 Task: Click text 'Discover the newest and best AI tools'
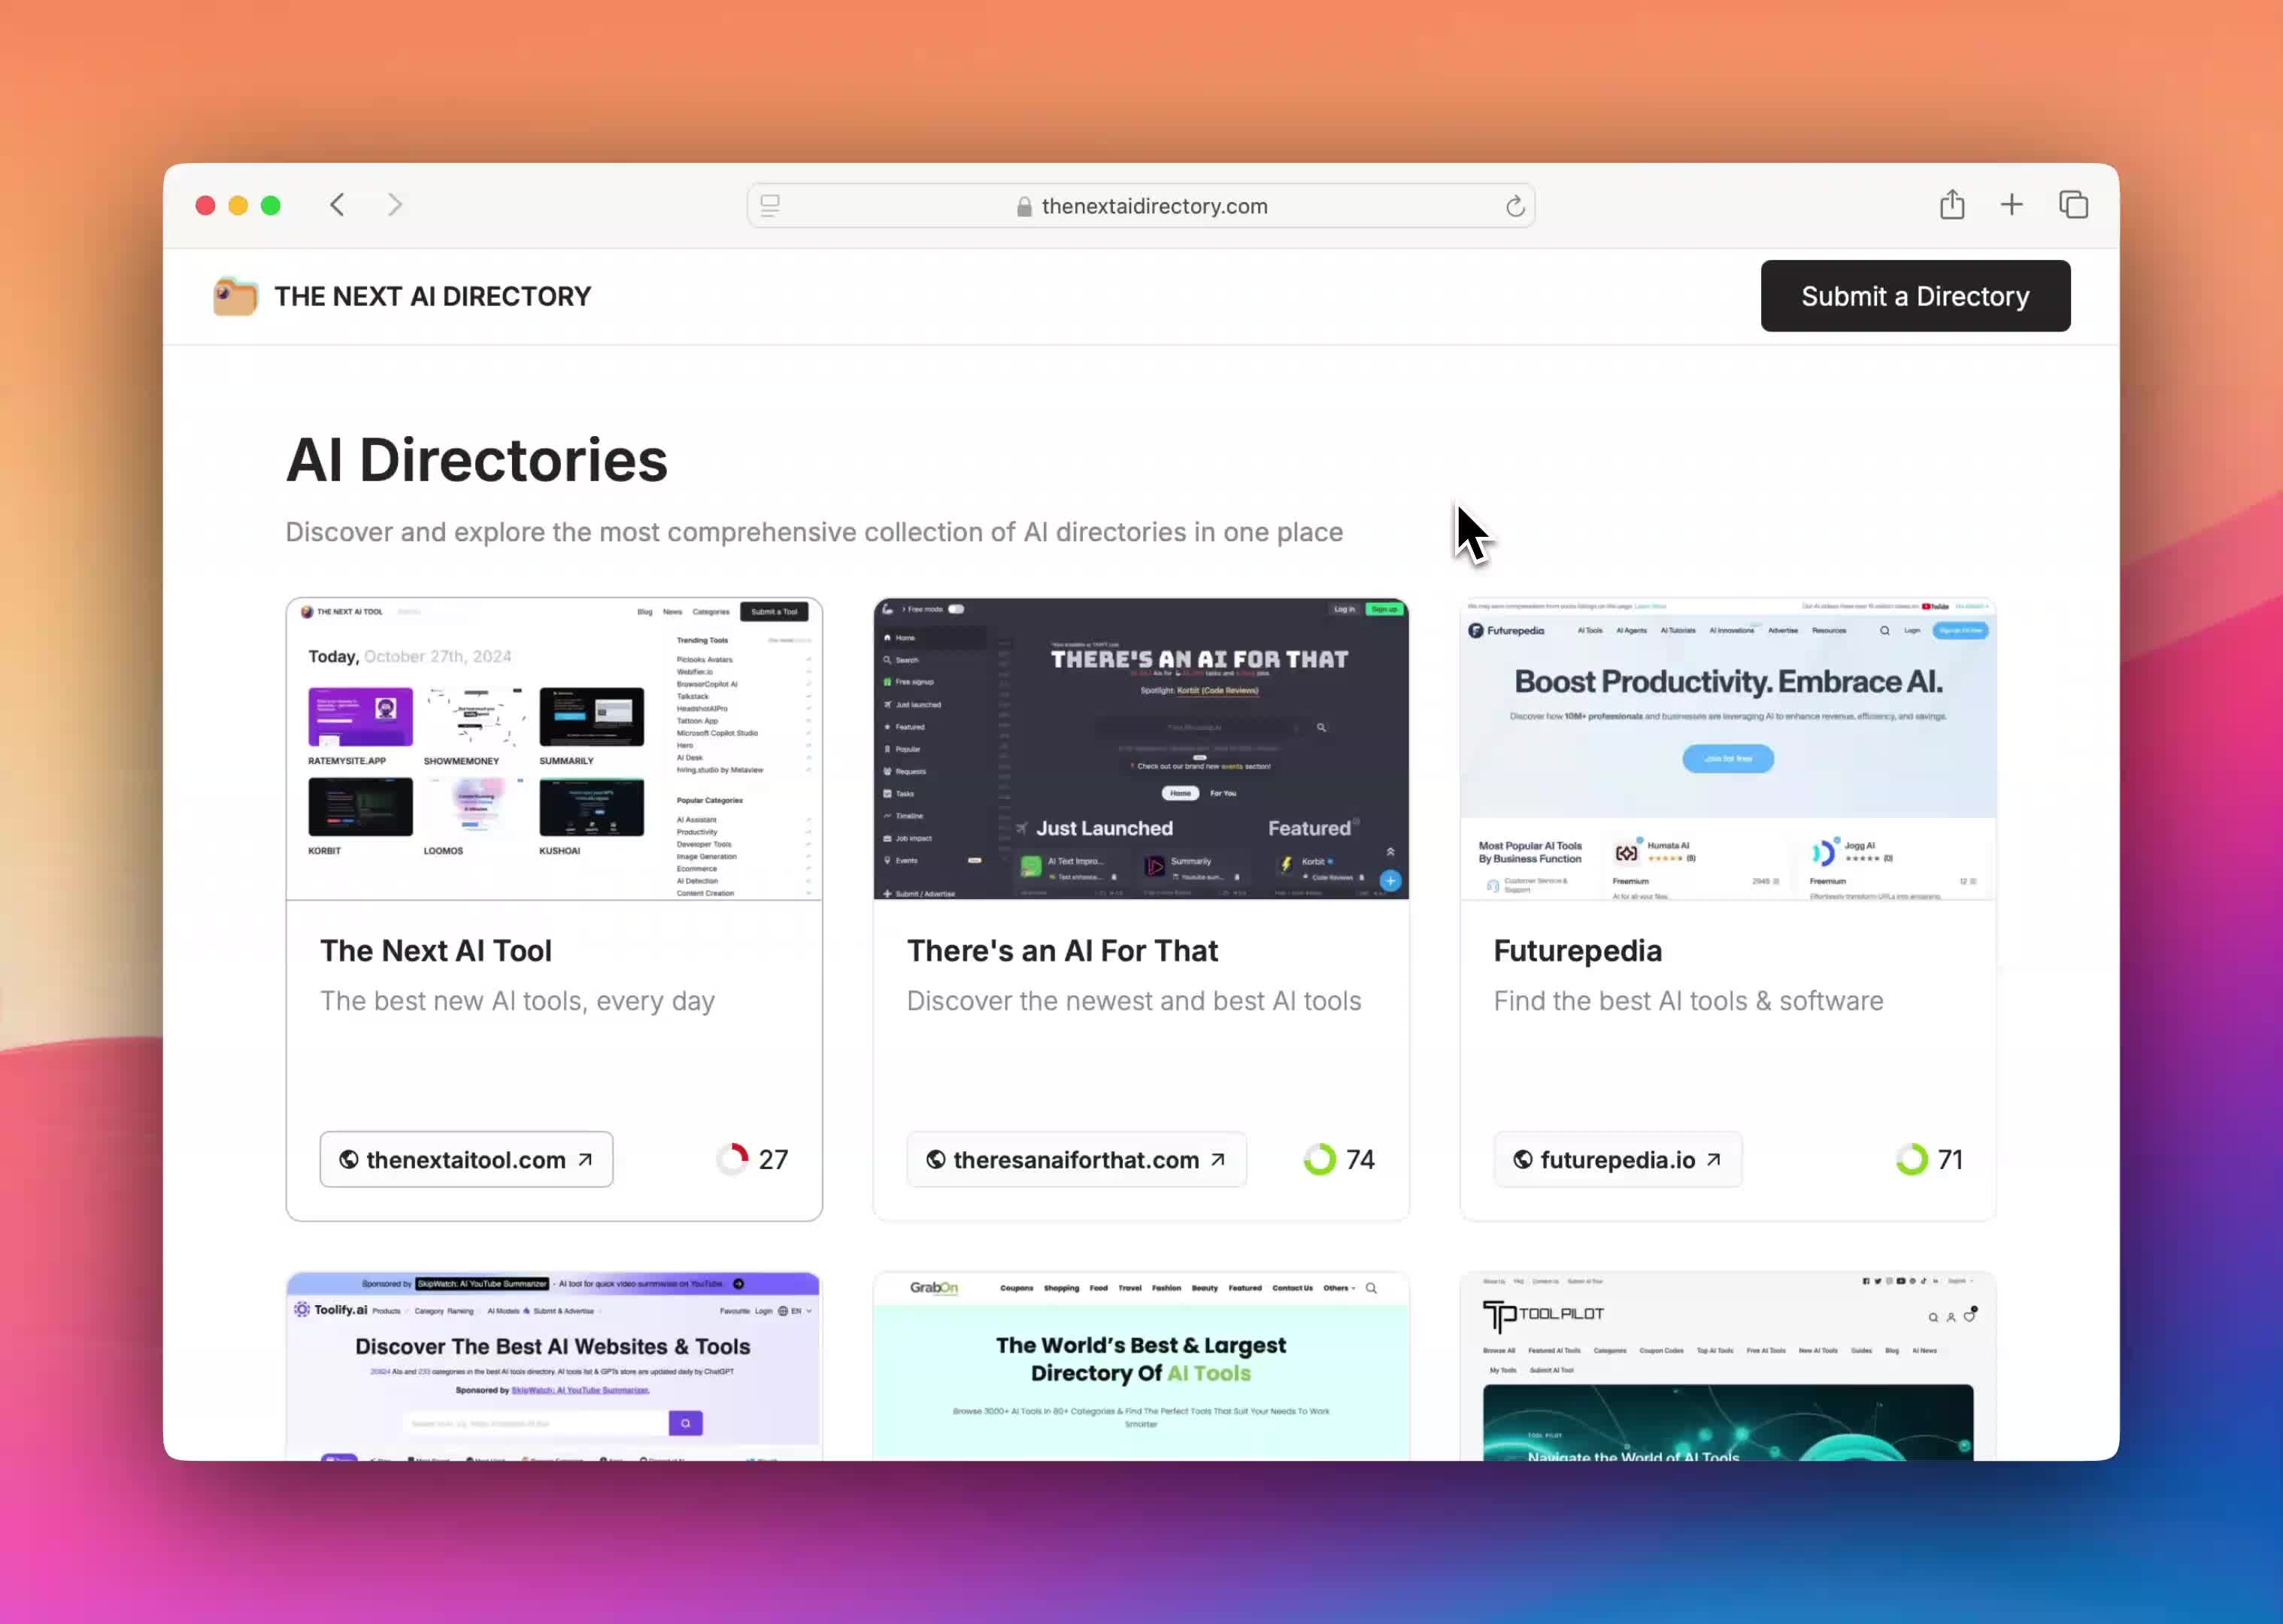coord(1134,1001)
